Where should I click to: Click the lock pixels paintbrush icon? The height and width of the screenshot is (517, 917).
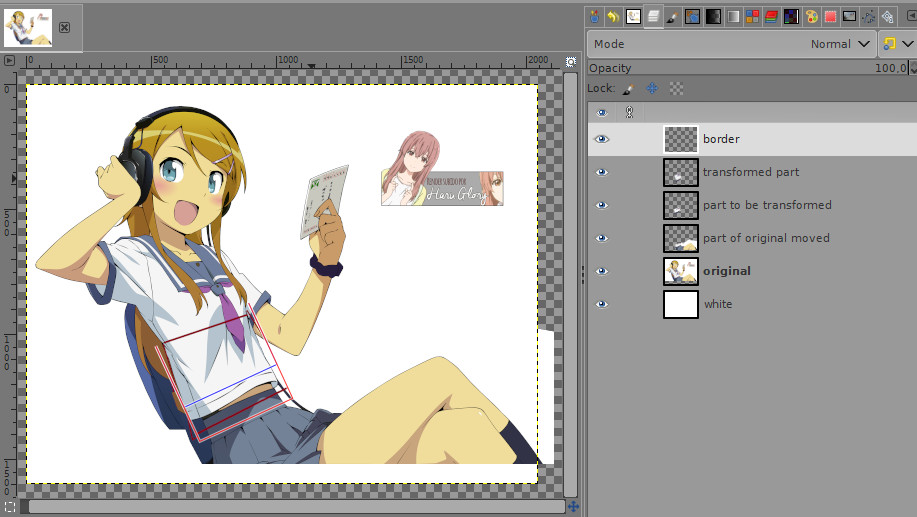point(628,88)
